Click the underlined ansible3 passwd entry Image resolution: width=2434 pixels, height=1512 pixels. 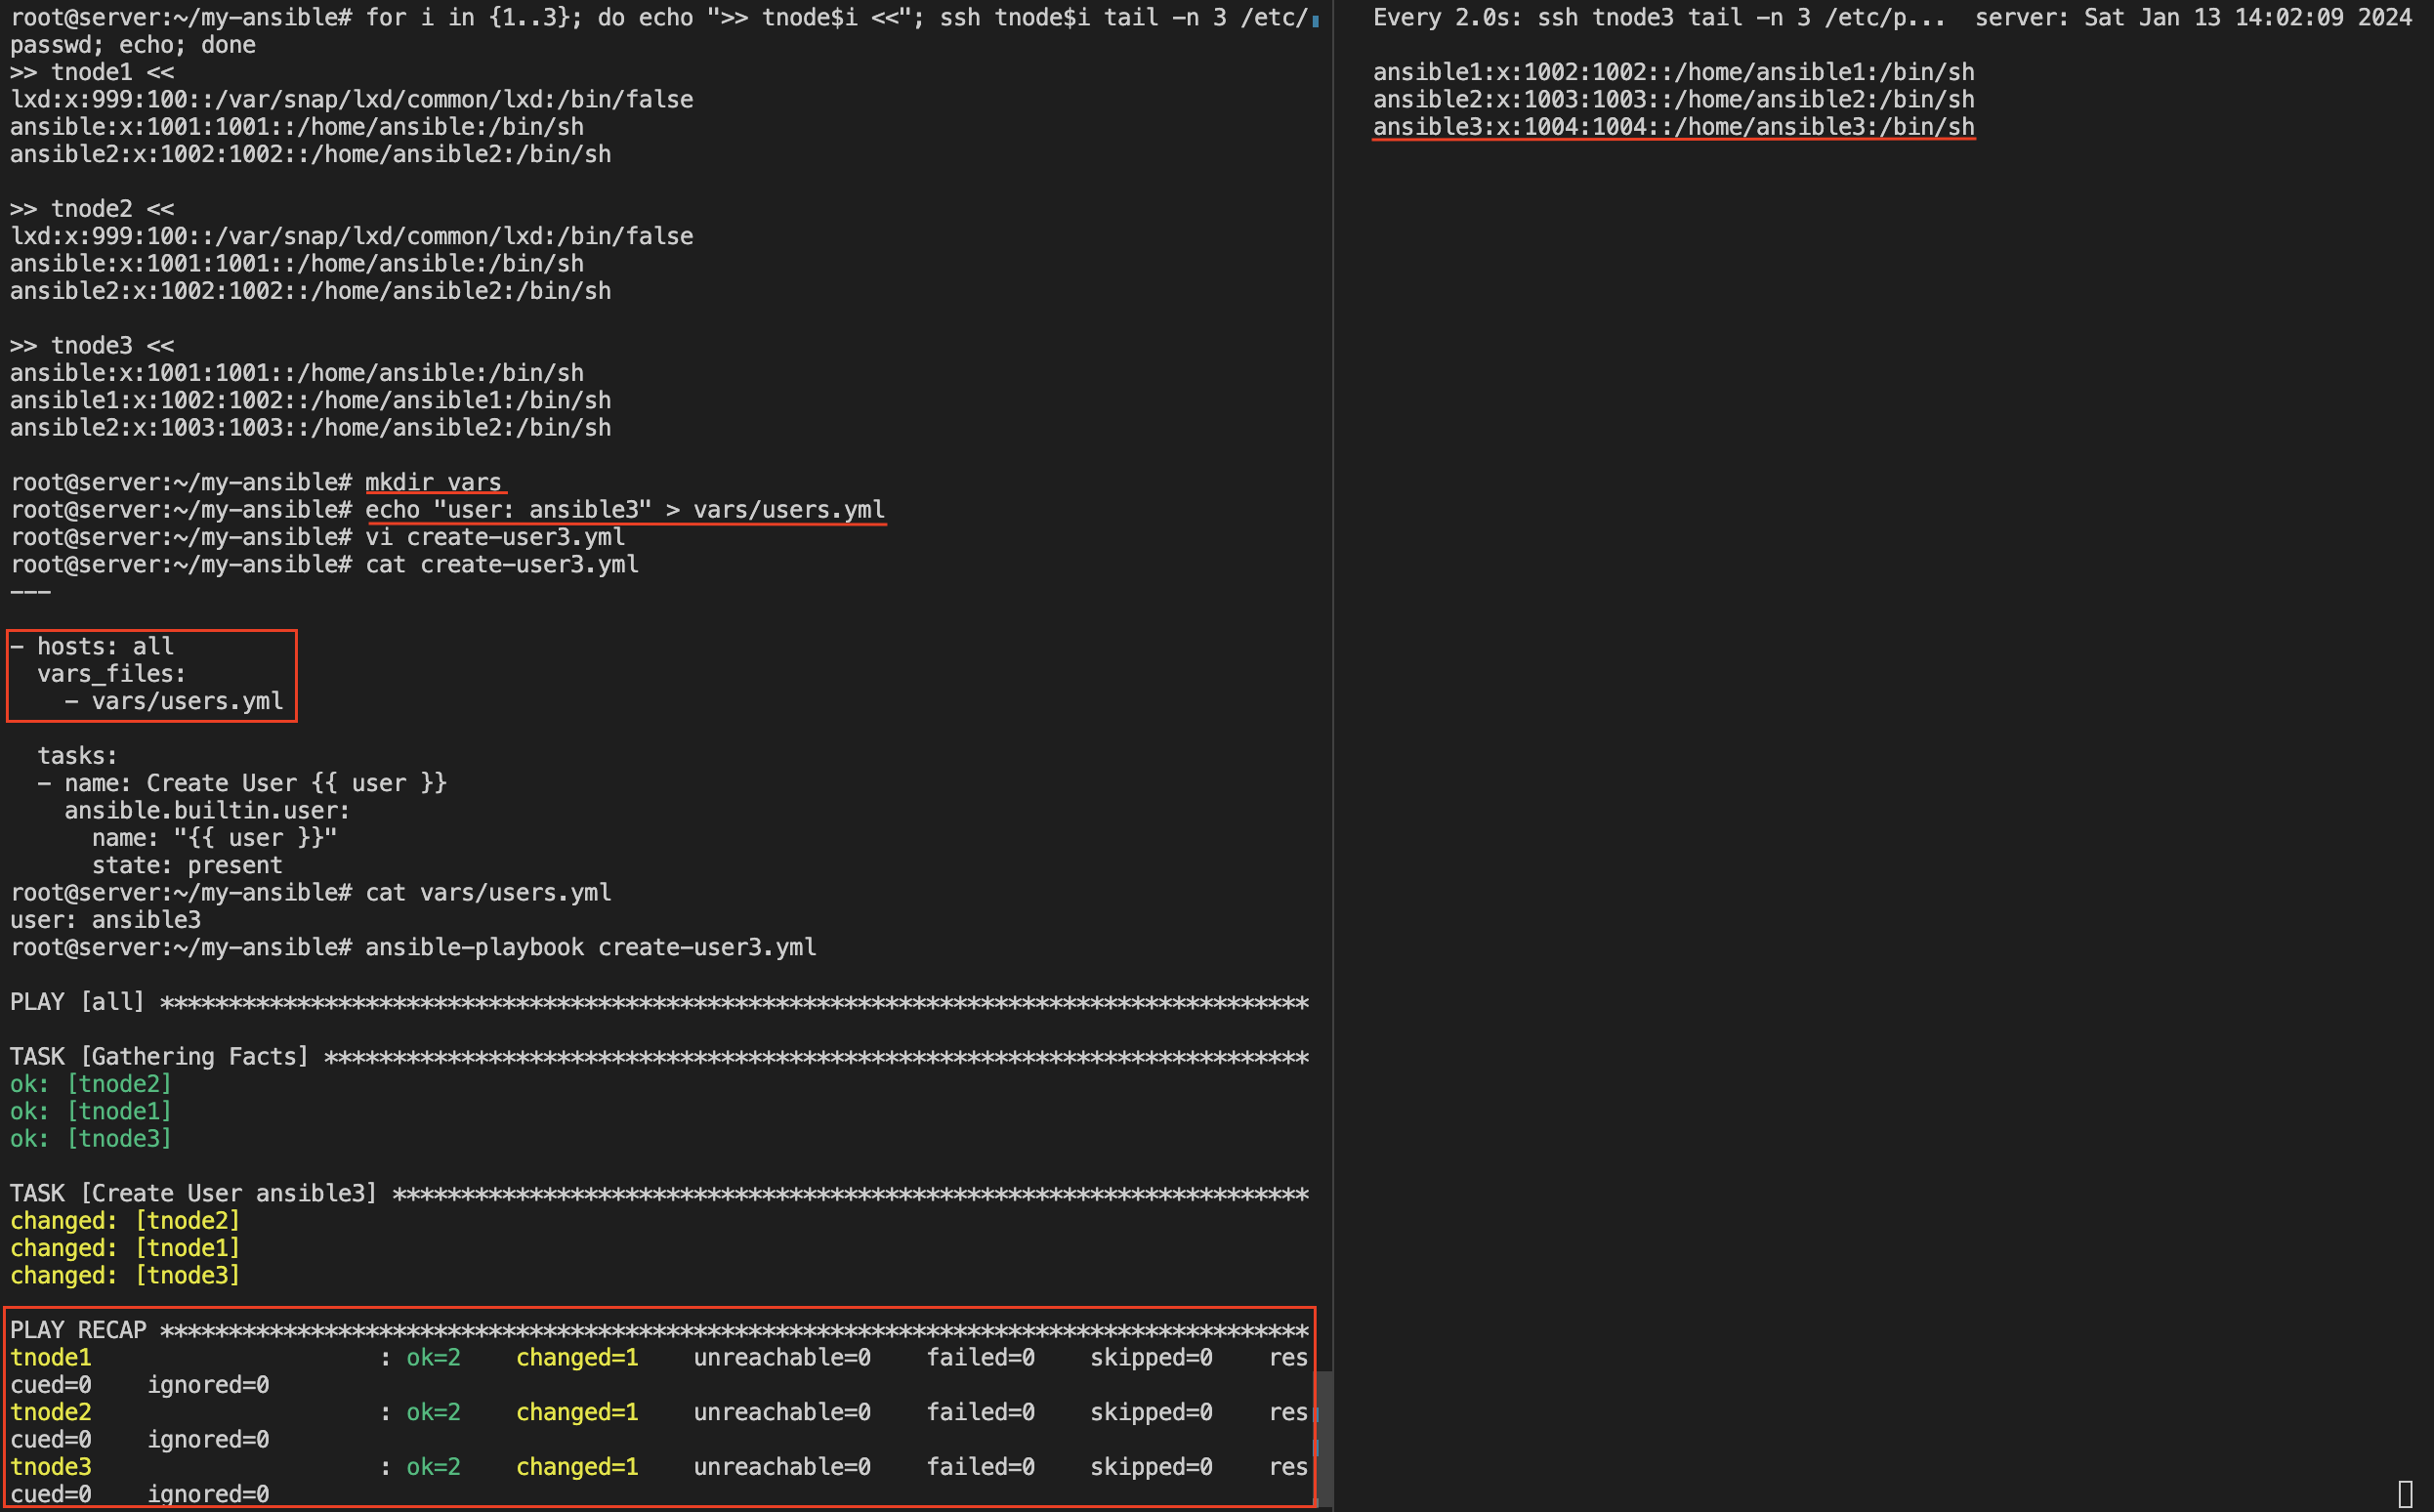click(1673, 127)
